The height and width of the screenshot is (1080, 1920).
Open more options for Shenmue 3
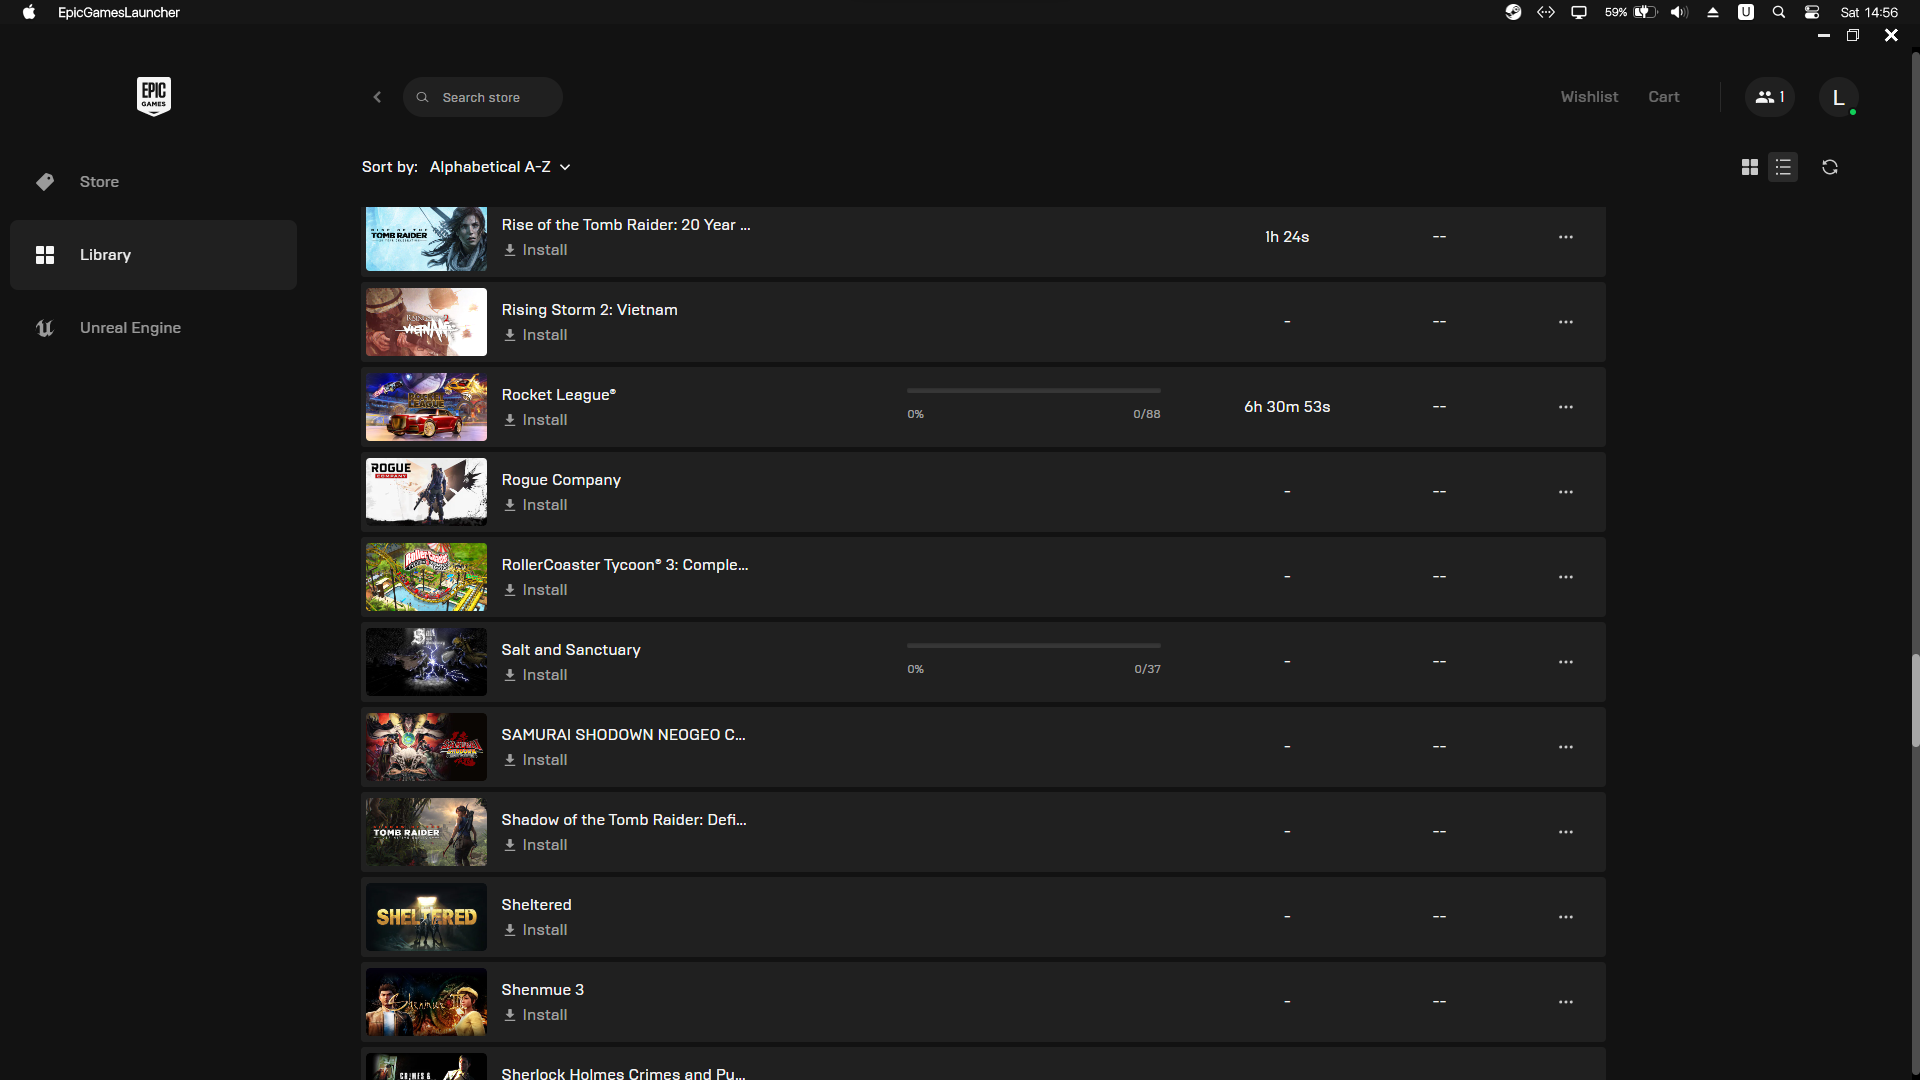tap(1565, 1002)
